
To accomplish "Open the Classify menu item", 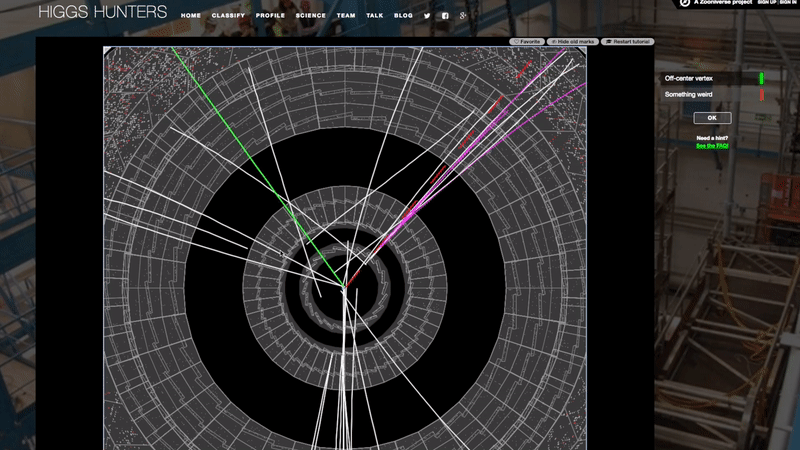I will point(228,16).
